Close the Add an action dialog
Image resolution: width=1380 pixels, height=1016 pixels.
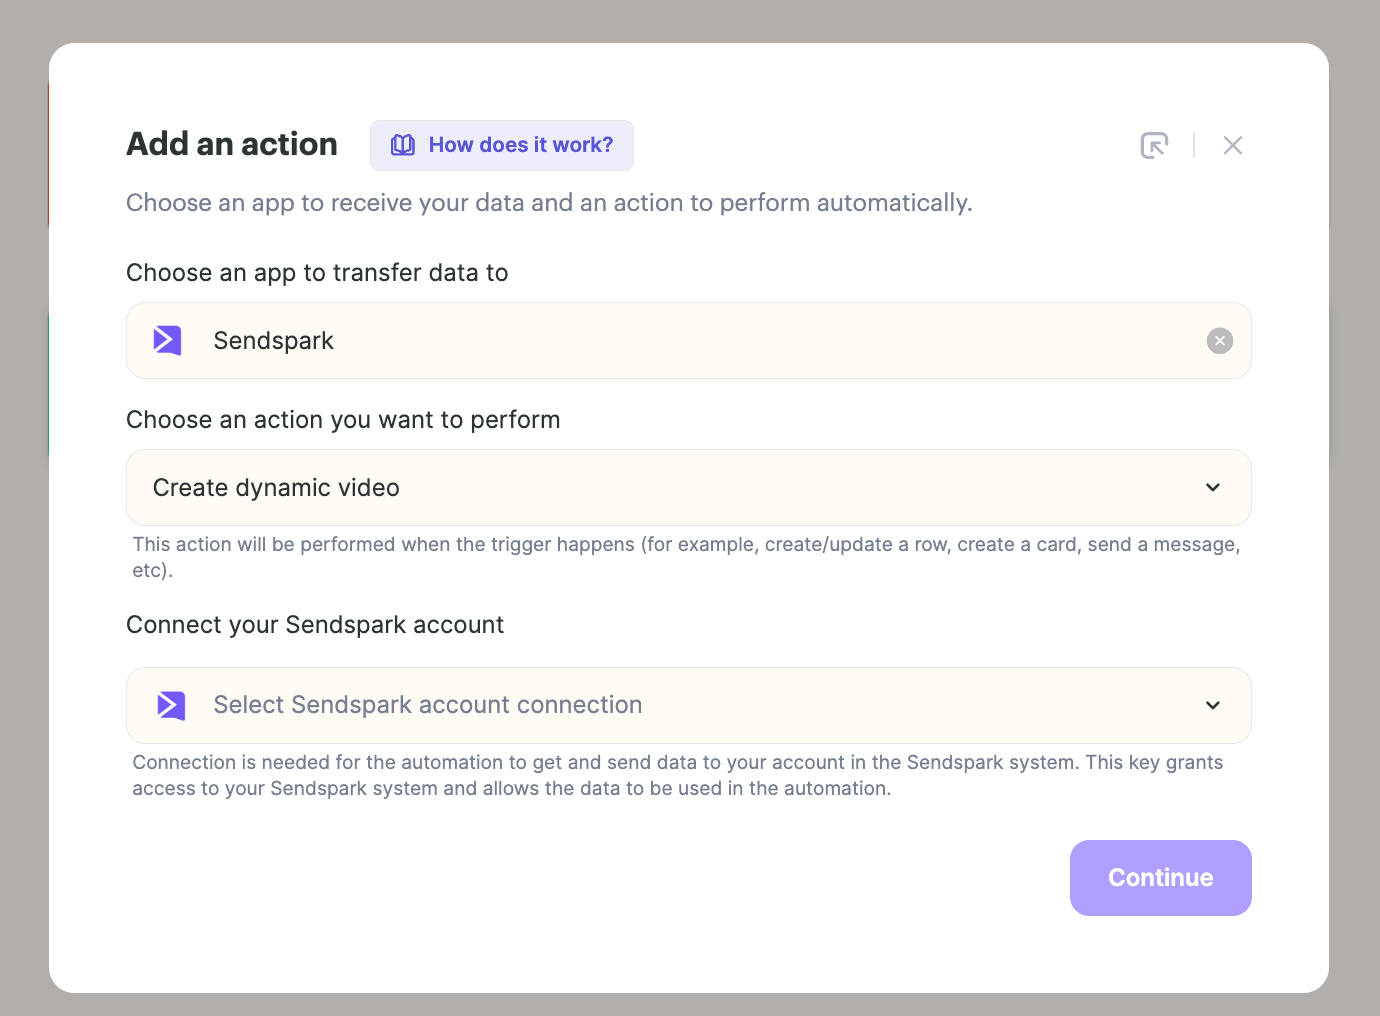pyautogui.click(x=1233, y=145)
